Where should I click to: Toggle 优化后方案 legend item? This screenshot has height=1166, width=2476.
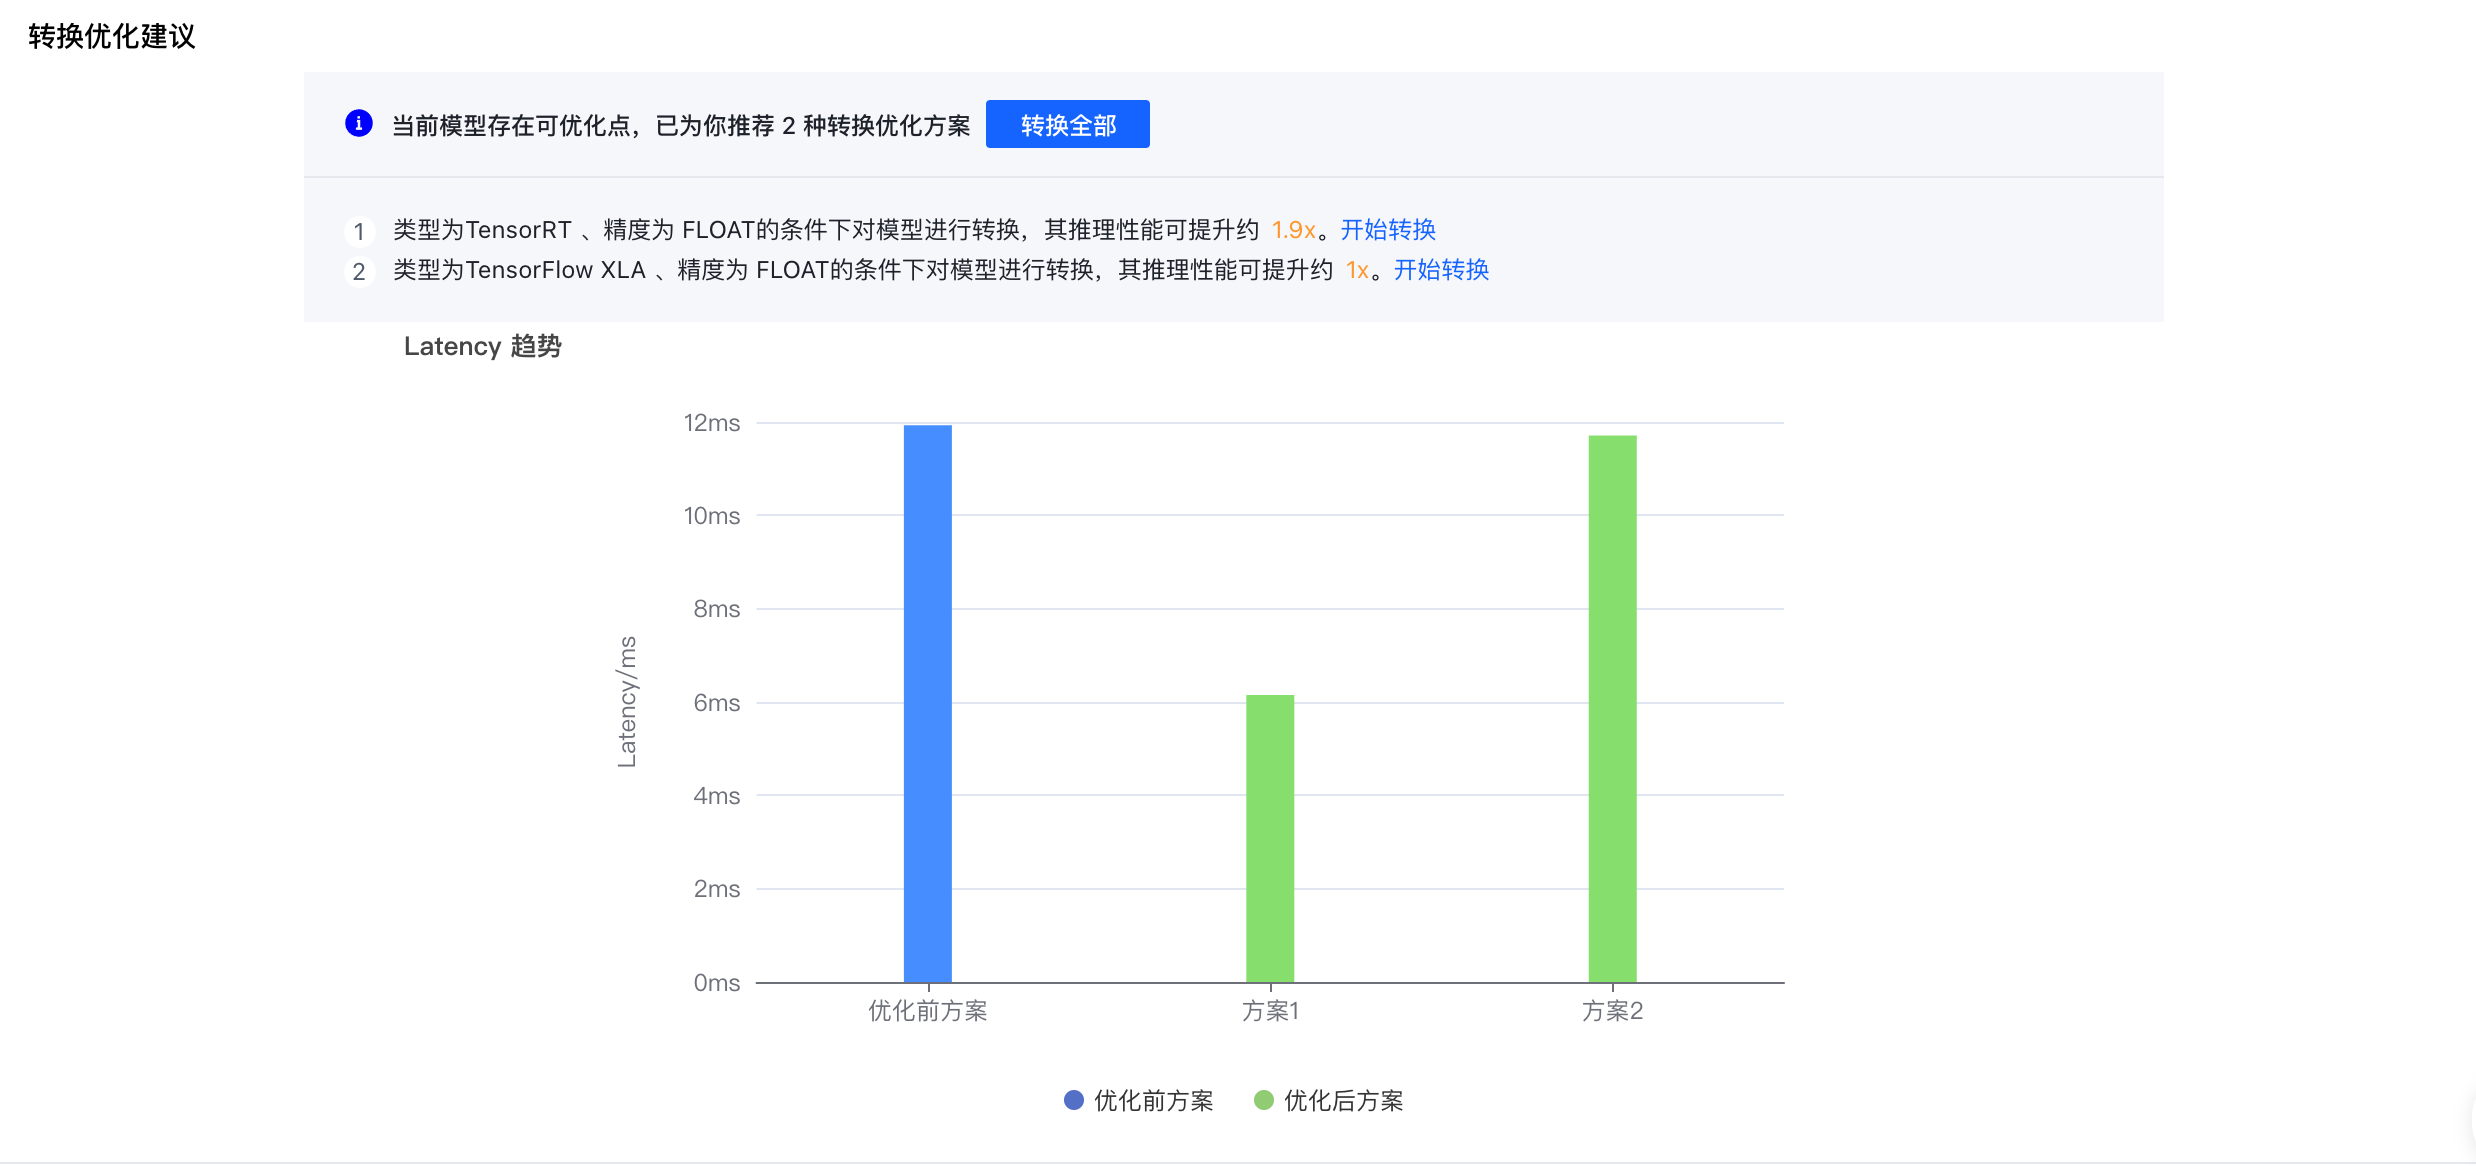[x=1342, y=1101]
